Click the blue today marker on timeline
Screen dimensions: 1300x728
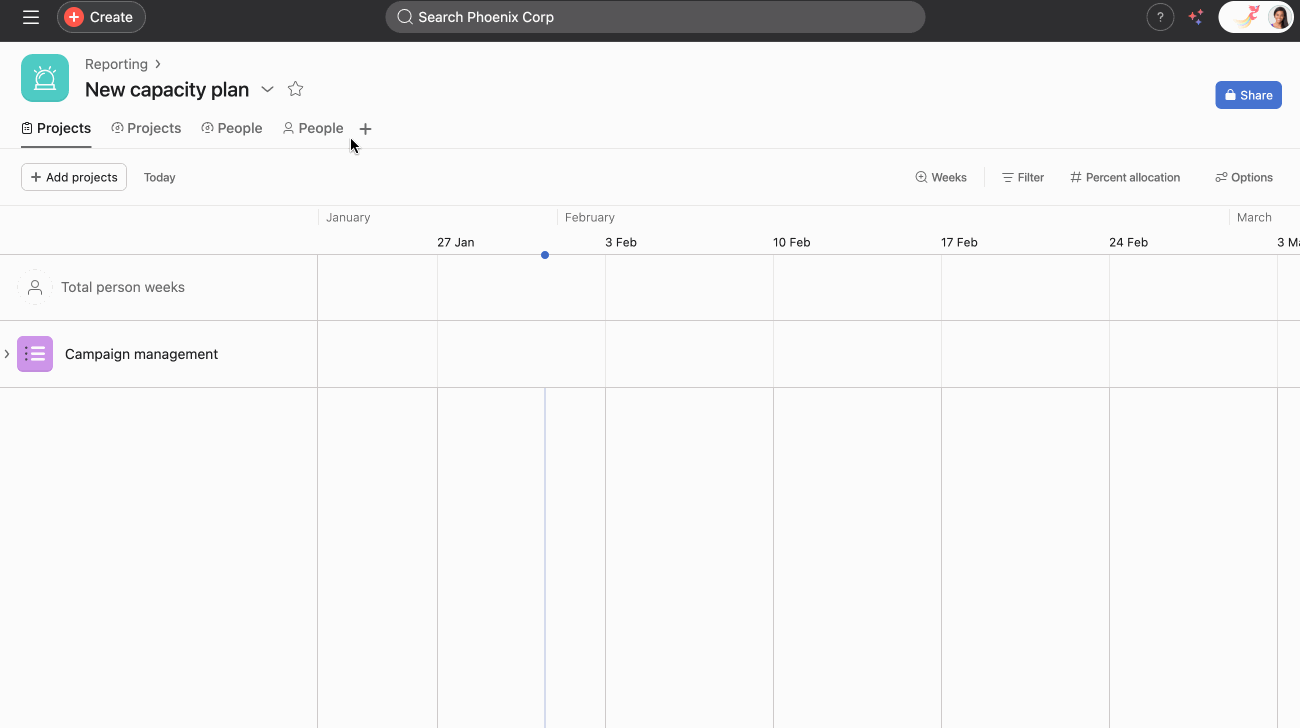point(545,255)
